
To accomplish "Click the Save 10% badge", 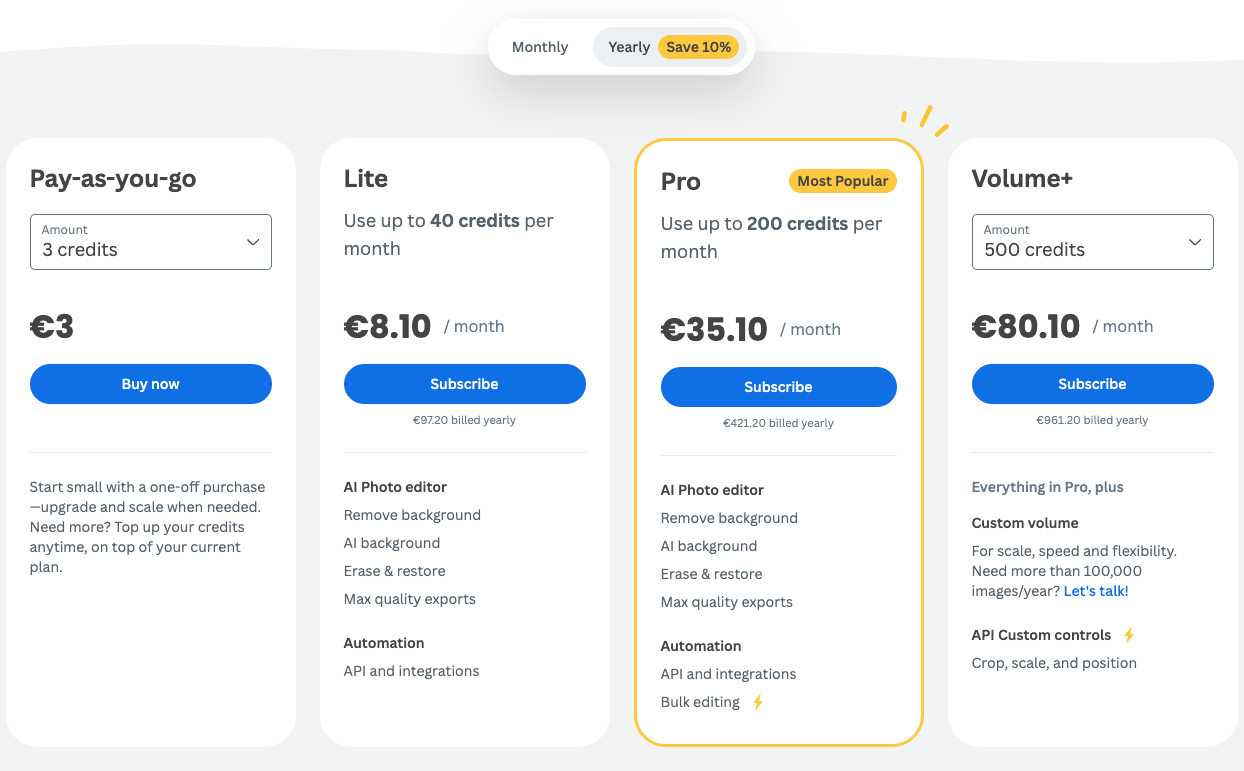I will tap(698, 46).
